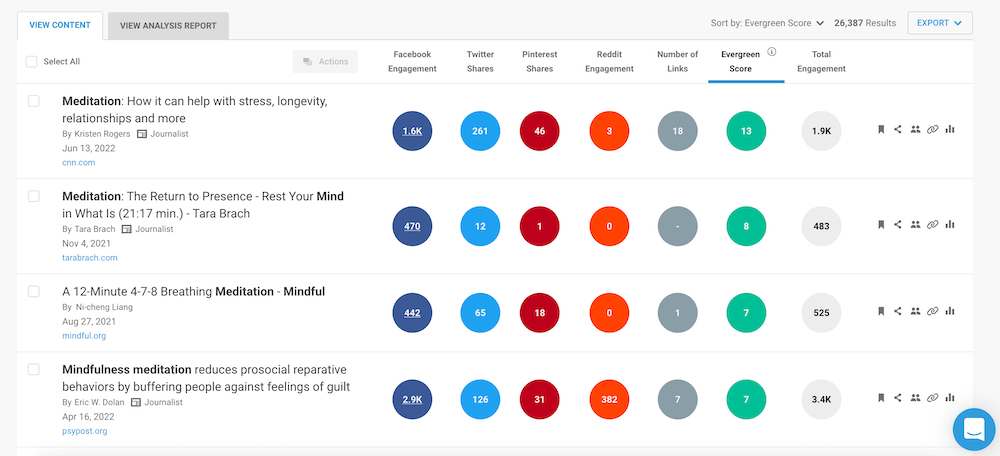The width and height of the screenshot is (1000, 456).
Task: Click view backlinks icon for Tara Brach article
Action: tap(933, 225)
